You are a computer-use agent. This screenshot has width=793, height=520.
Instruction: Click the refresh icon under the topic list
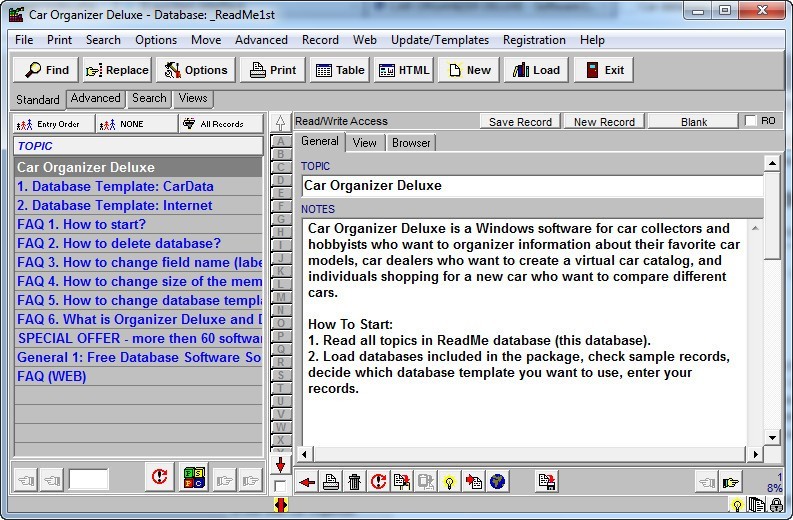[x=159, y=476]
